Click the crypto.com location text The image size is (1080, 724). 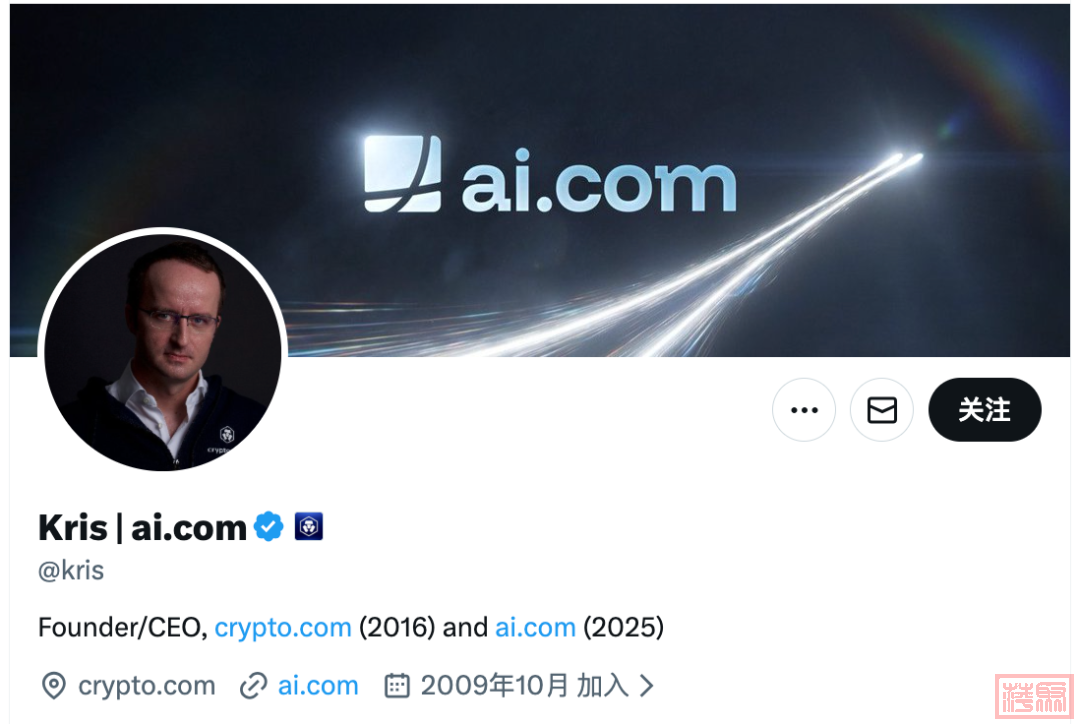click(147, 686)
